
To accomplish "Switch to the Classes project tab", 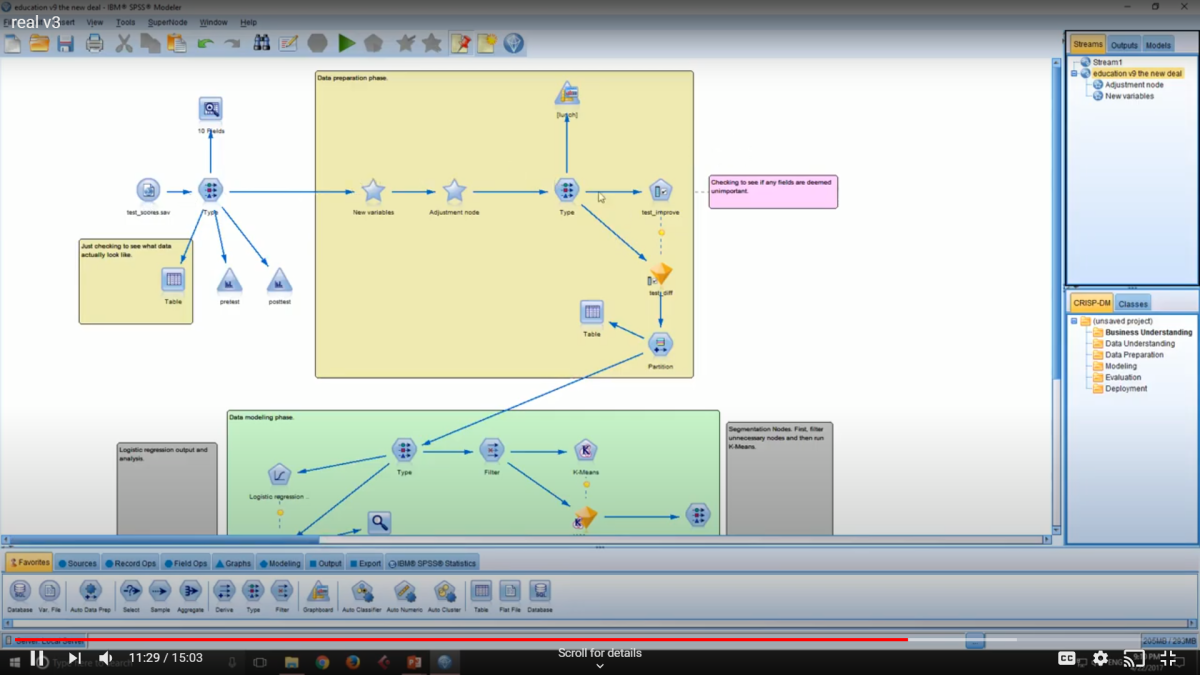I will tap(1133, 304).
